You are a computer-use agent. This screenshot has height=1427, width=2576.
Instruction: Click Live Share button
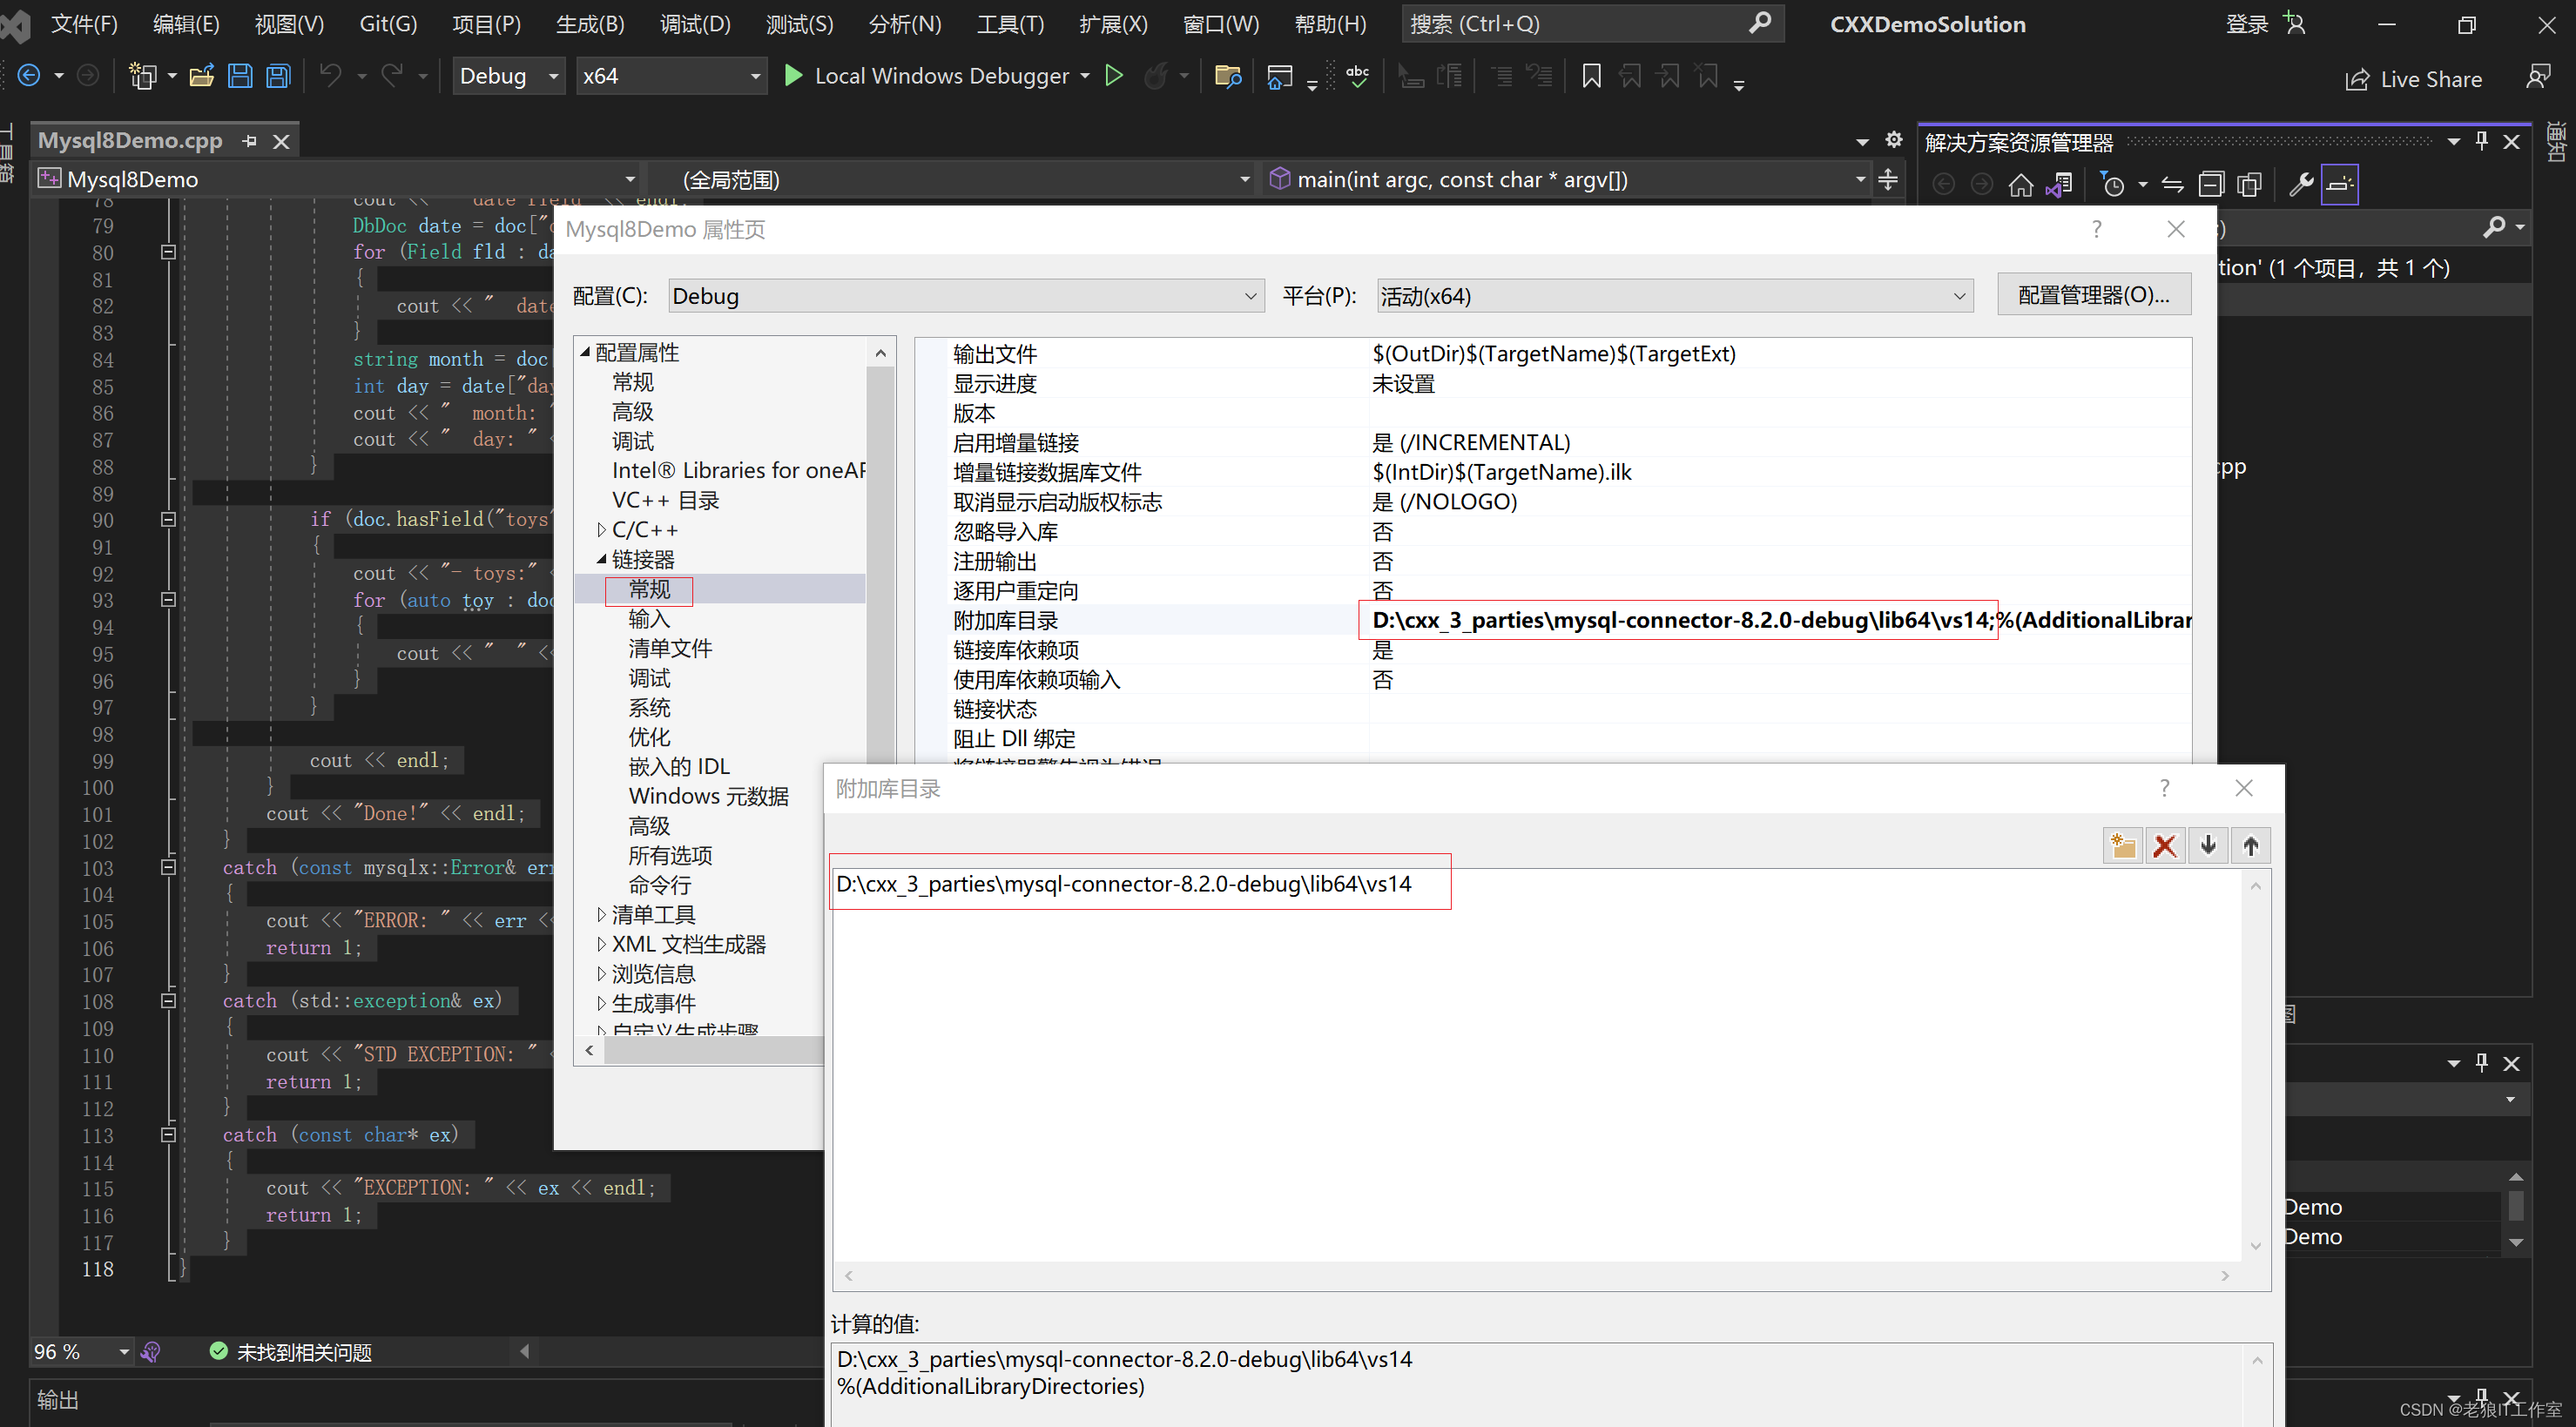click(x=2414, y=79)
